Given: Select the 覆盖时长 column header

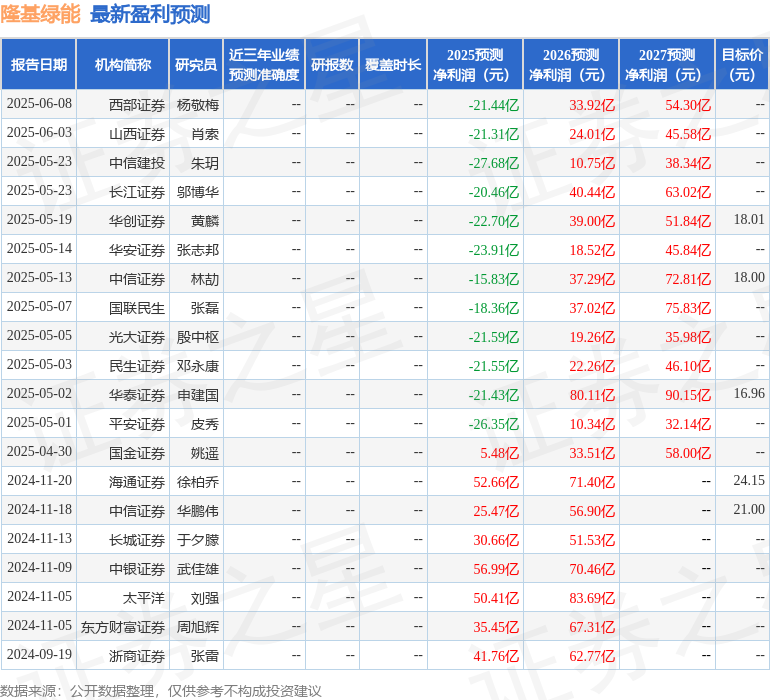Looking at the screenshot, I should point(393,65).
